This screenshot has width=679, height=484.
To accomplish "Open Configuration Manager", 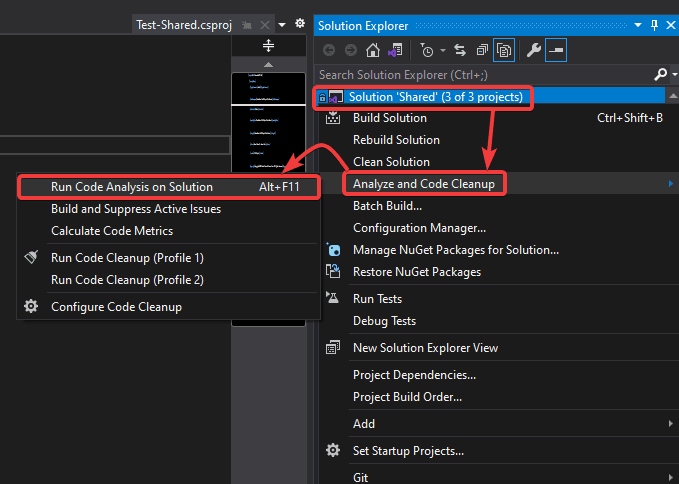I will tap(419, 228).
